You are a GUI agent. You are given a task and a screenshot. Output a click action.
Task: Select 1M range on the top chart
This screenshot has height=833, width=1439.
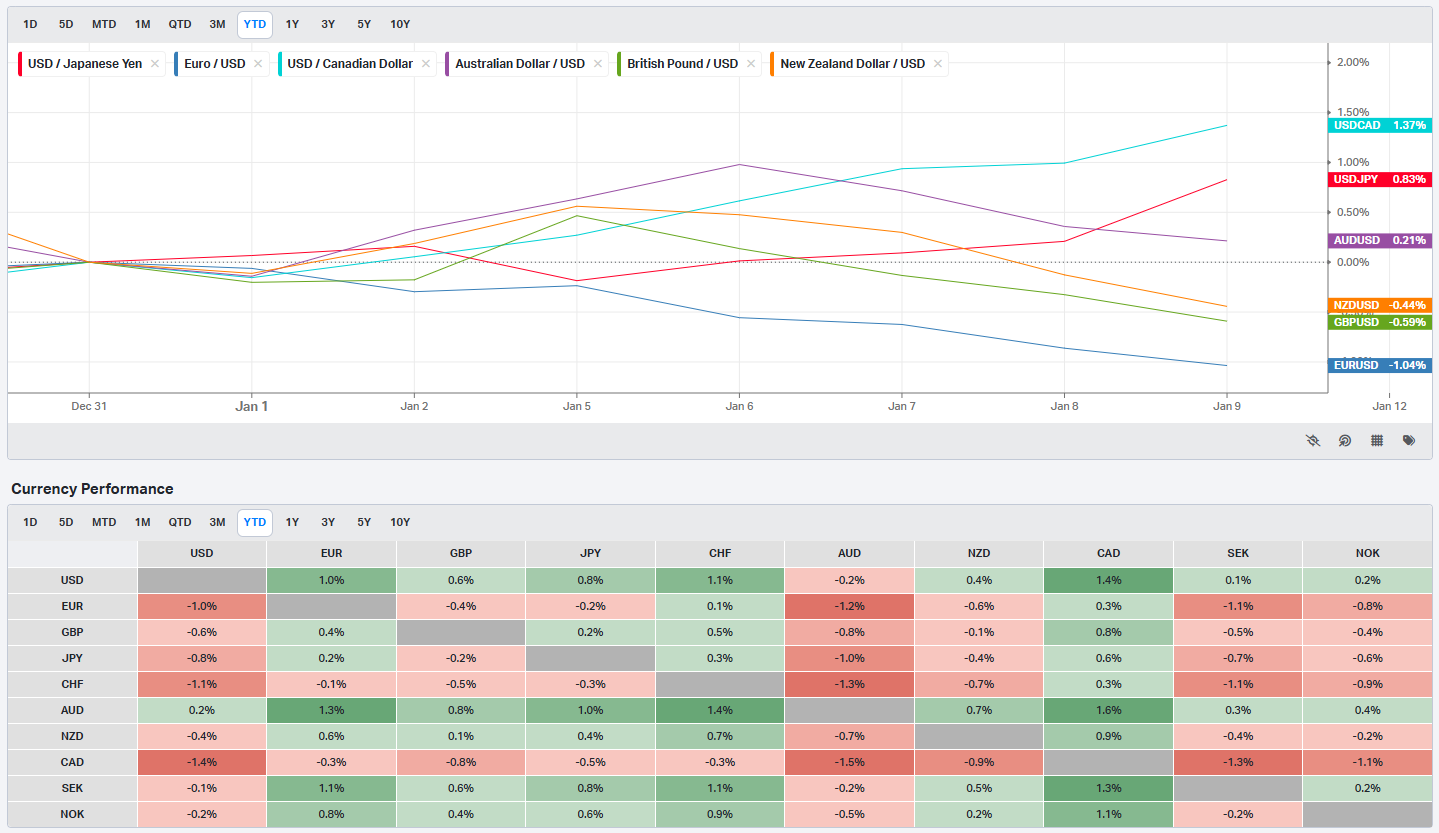click(143, 24)
